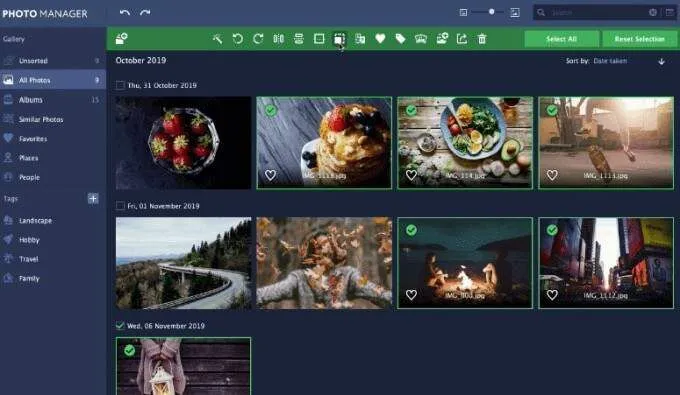Click the tag icon in the toolbar
Image resolution: width=680 pixels, height=395 pixels.
coord(400,39)
